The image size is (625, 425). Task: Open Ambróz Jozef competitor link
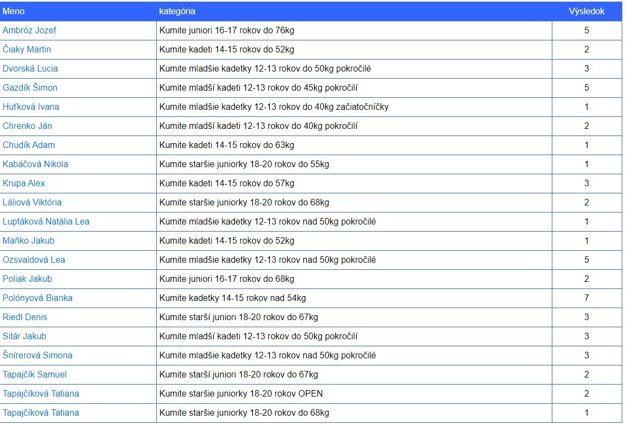[x=29, y=30]
